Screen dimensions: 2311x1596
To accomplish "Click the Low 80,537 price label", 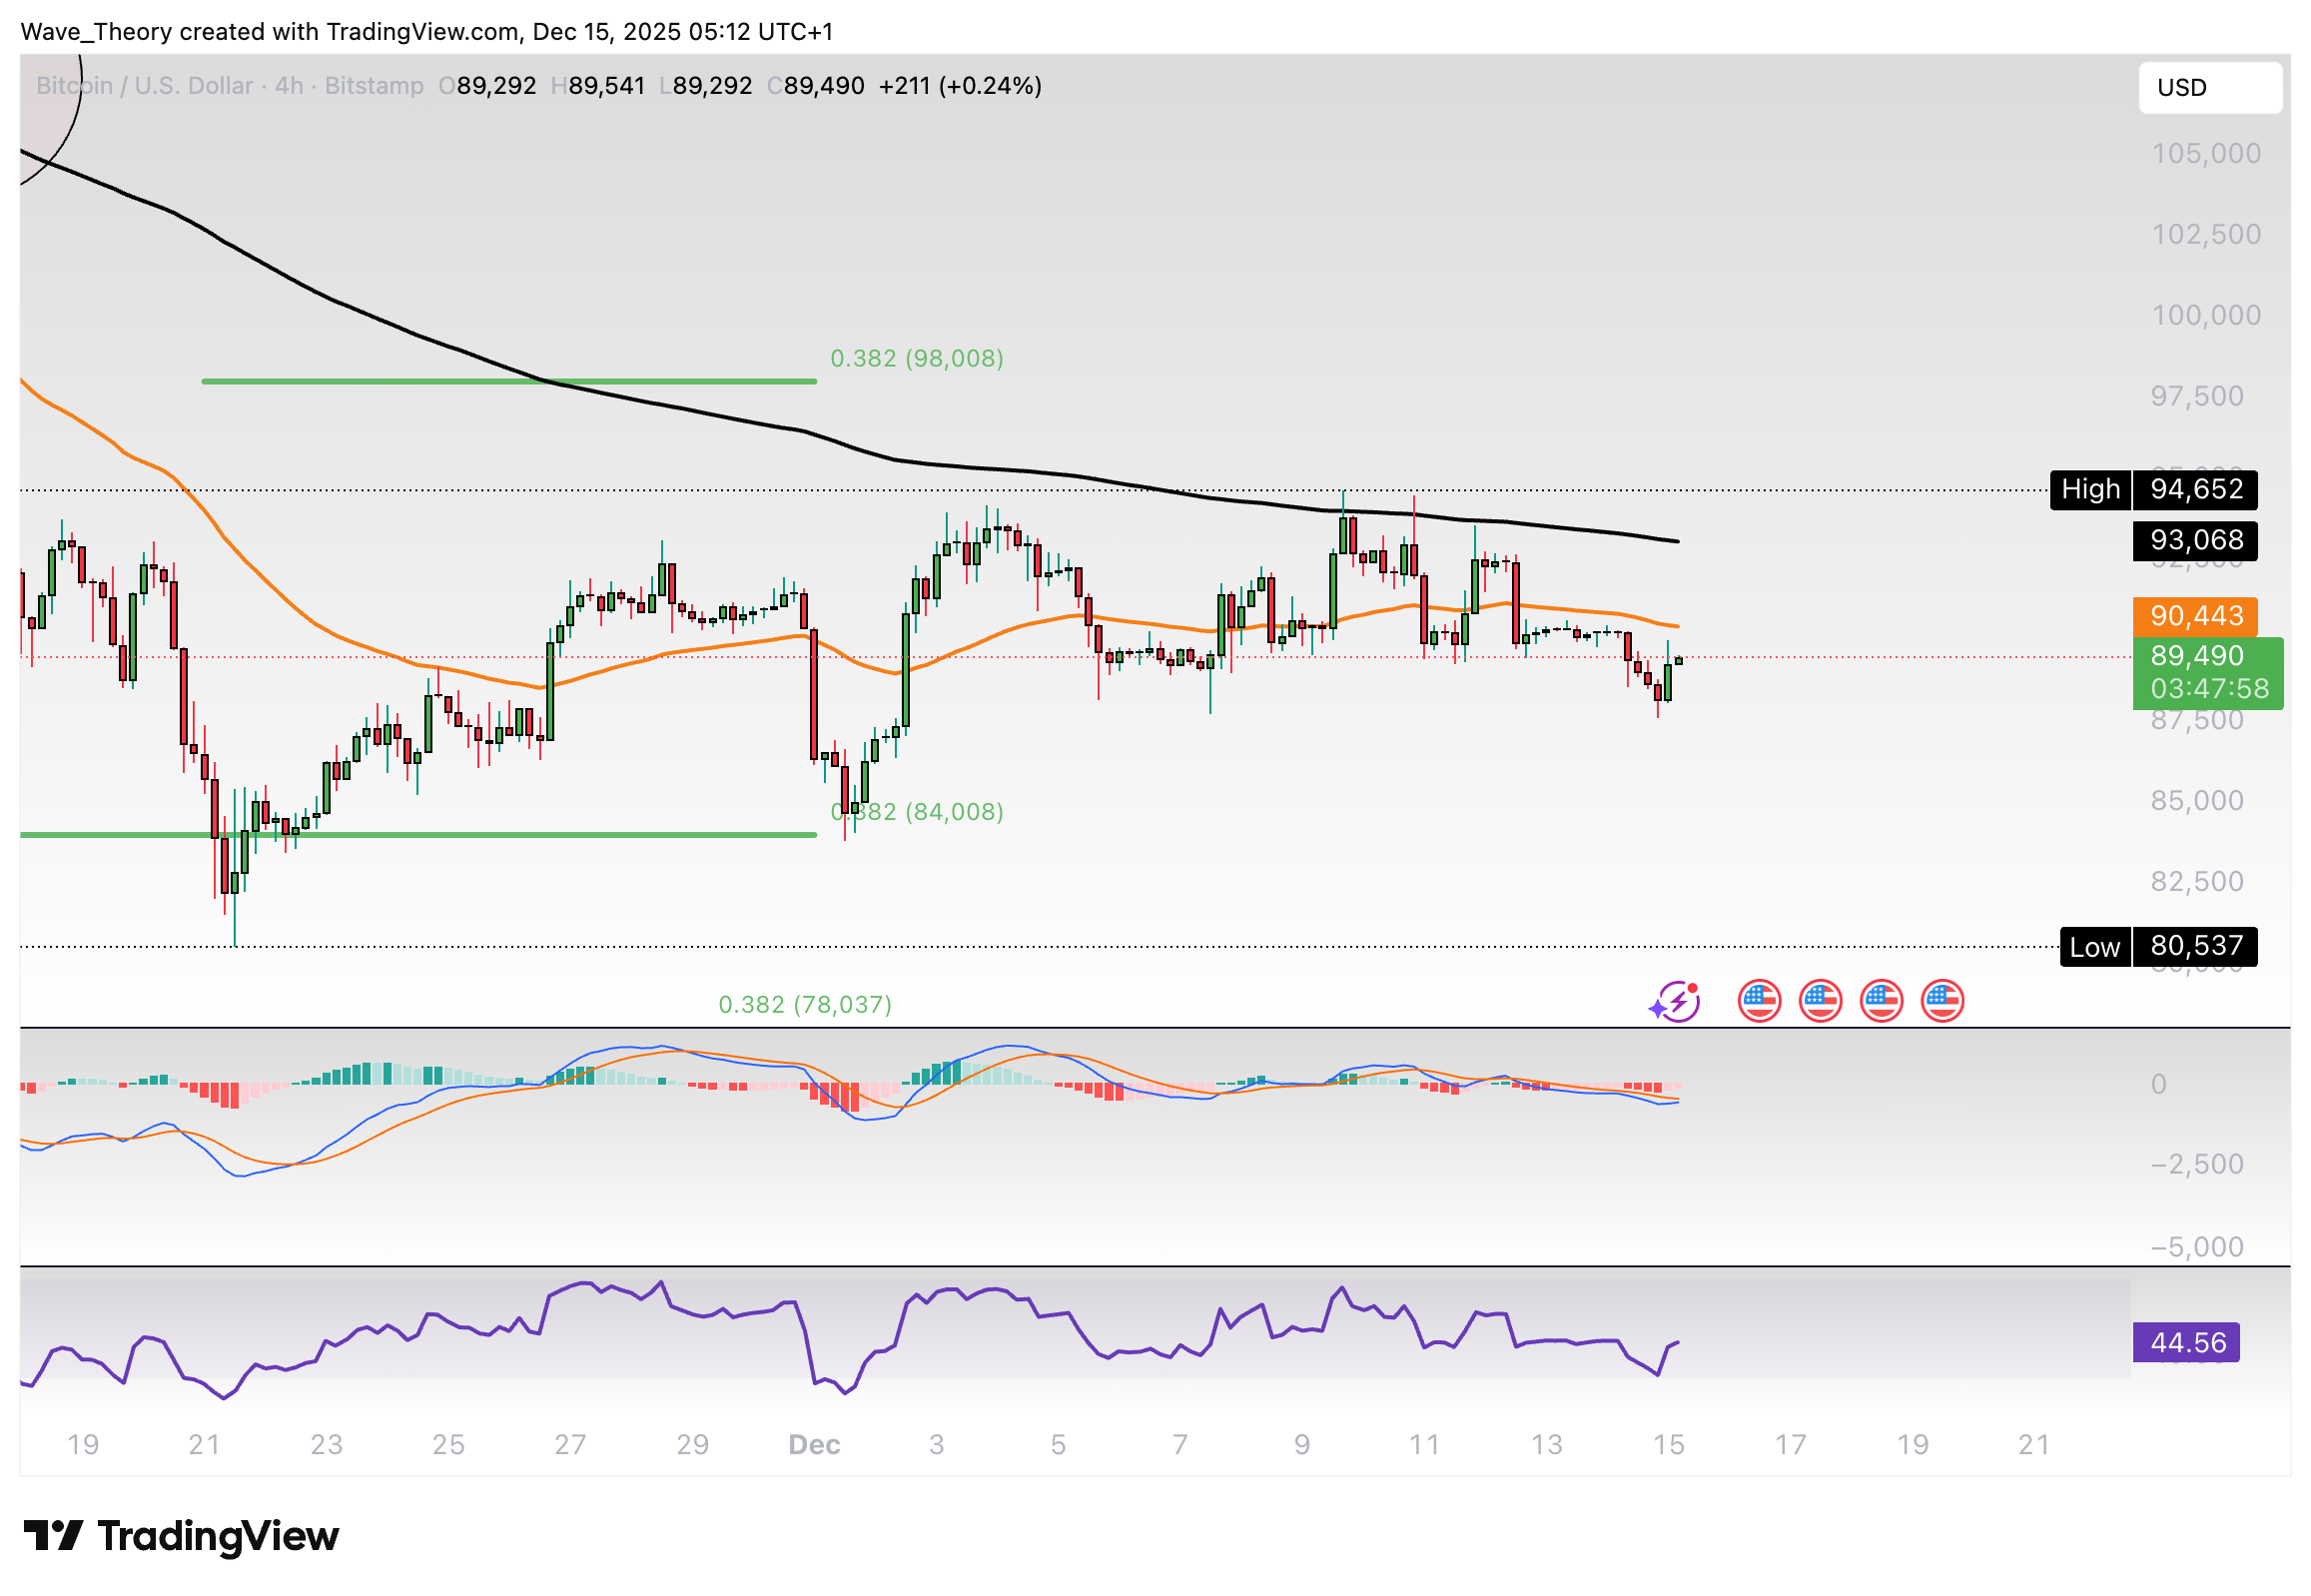I will point(2157,946).
